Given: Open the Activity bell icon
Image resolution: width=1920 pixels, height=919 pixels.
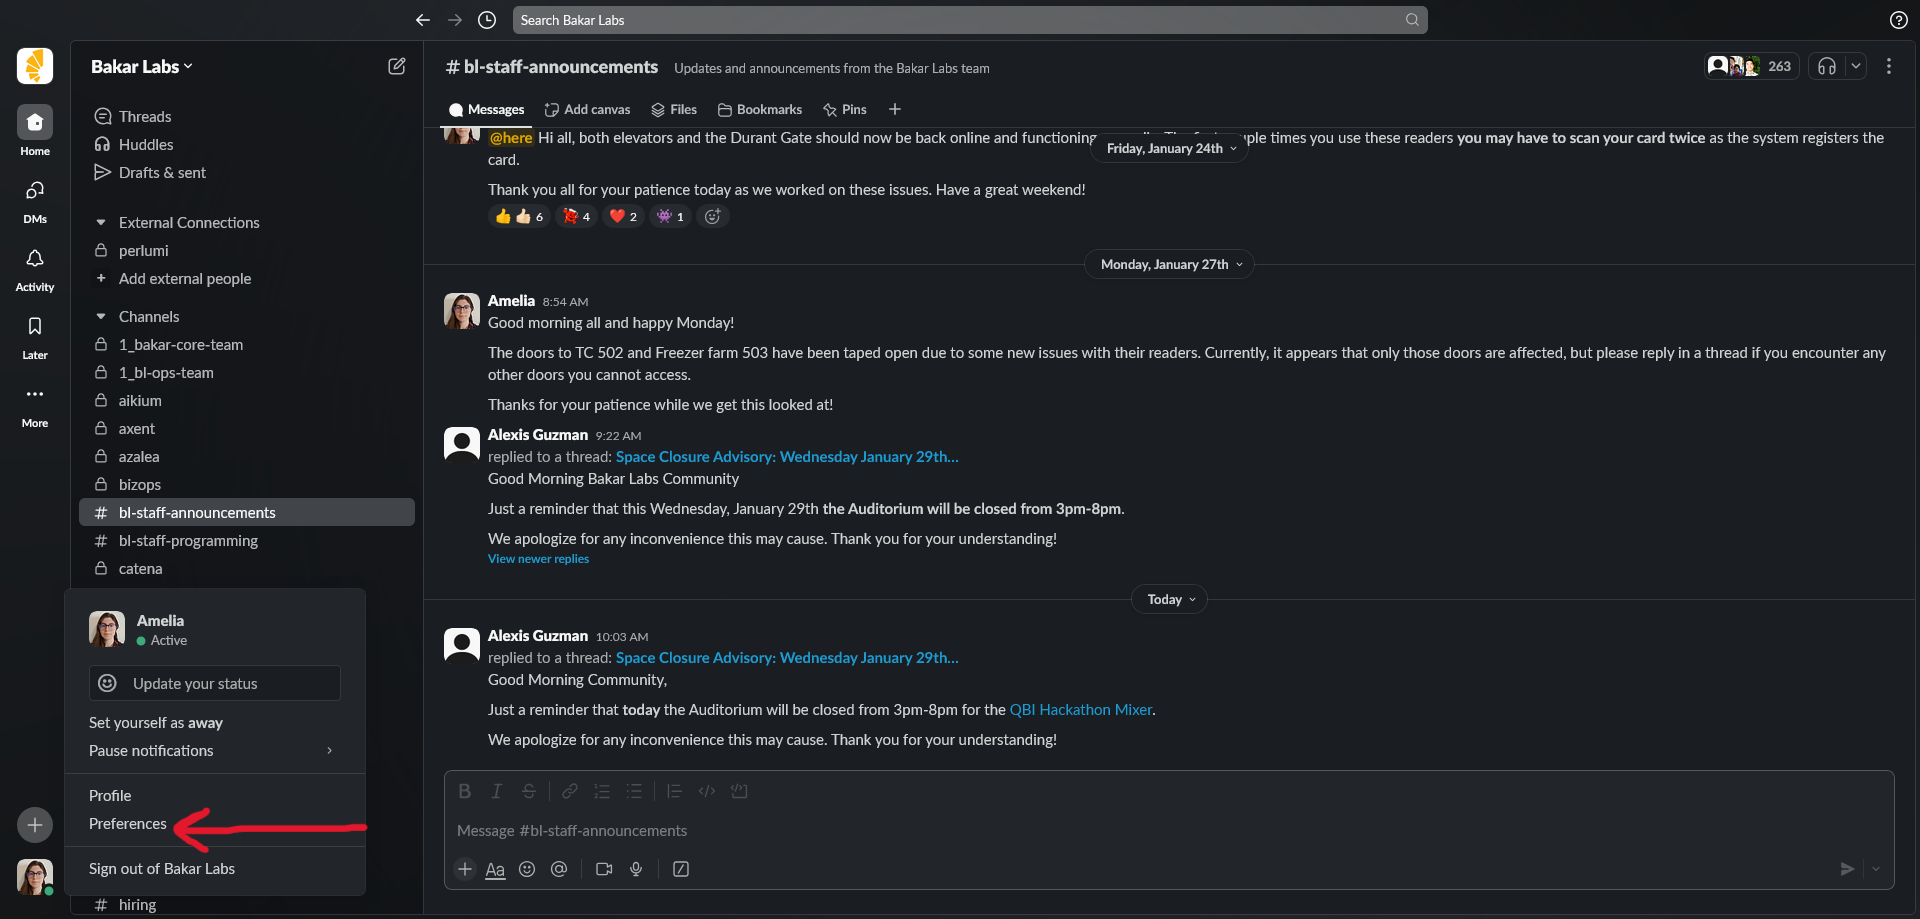Looking at the screenshot, I should pos(35,268).
